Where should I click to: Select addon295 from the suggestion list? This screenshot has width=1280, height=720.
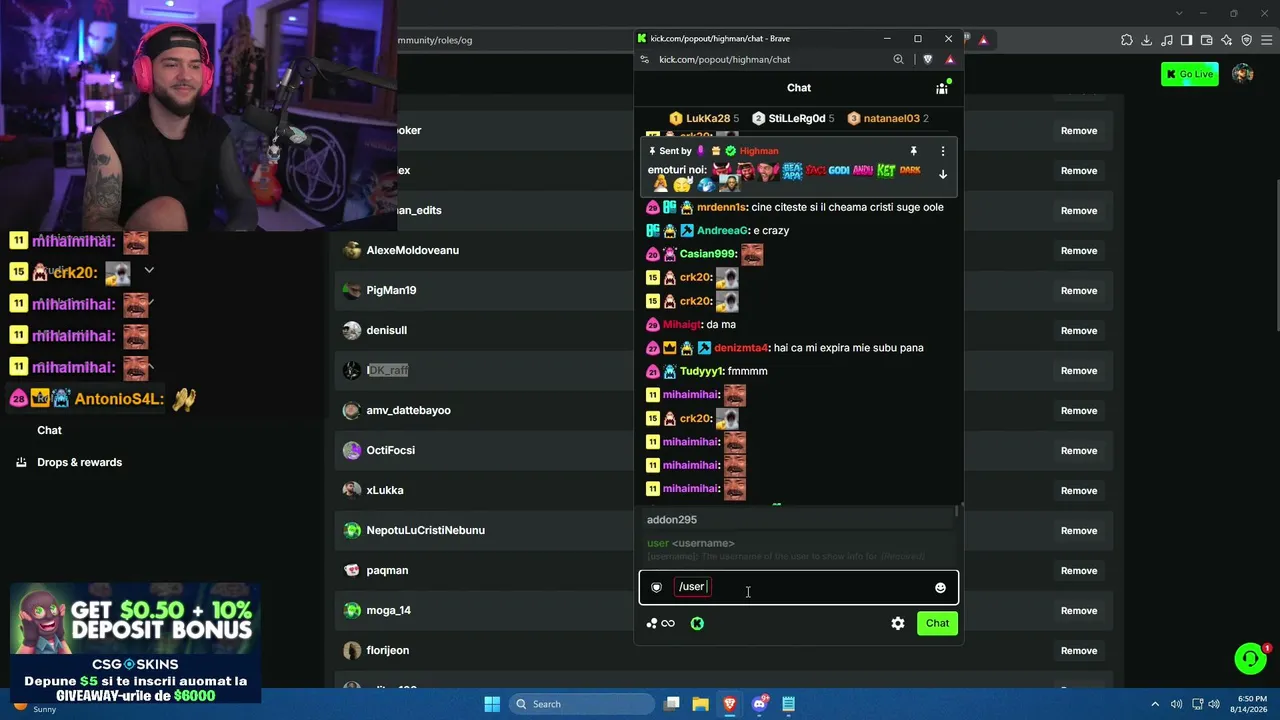pyautogui.click(x=798, y=520)
